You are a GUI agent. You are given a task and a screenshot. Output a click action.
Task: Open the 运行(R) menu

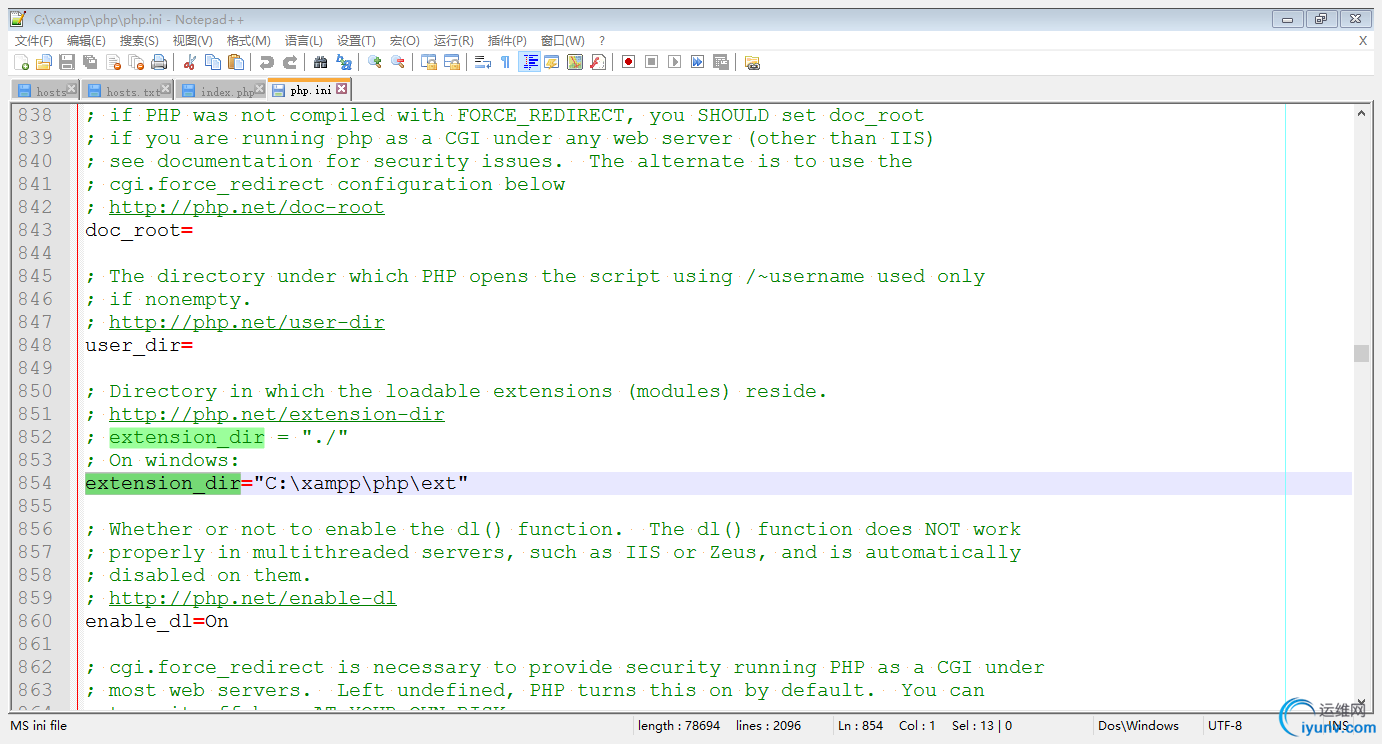pyautogui.click(x=454, y=41)
